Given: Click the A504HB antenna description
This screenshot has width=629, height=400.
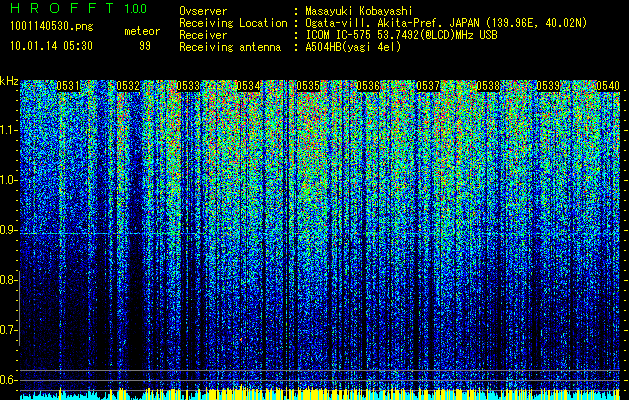Looking at the screenshot, I should tap(353, 47).
